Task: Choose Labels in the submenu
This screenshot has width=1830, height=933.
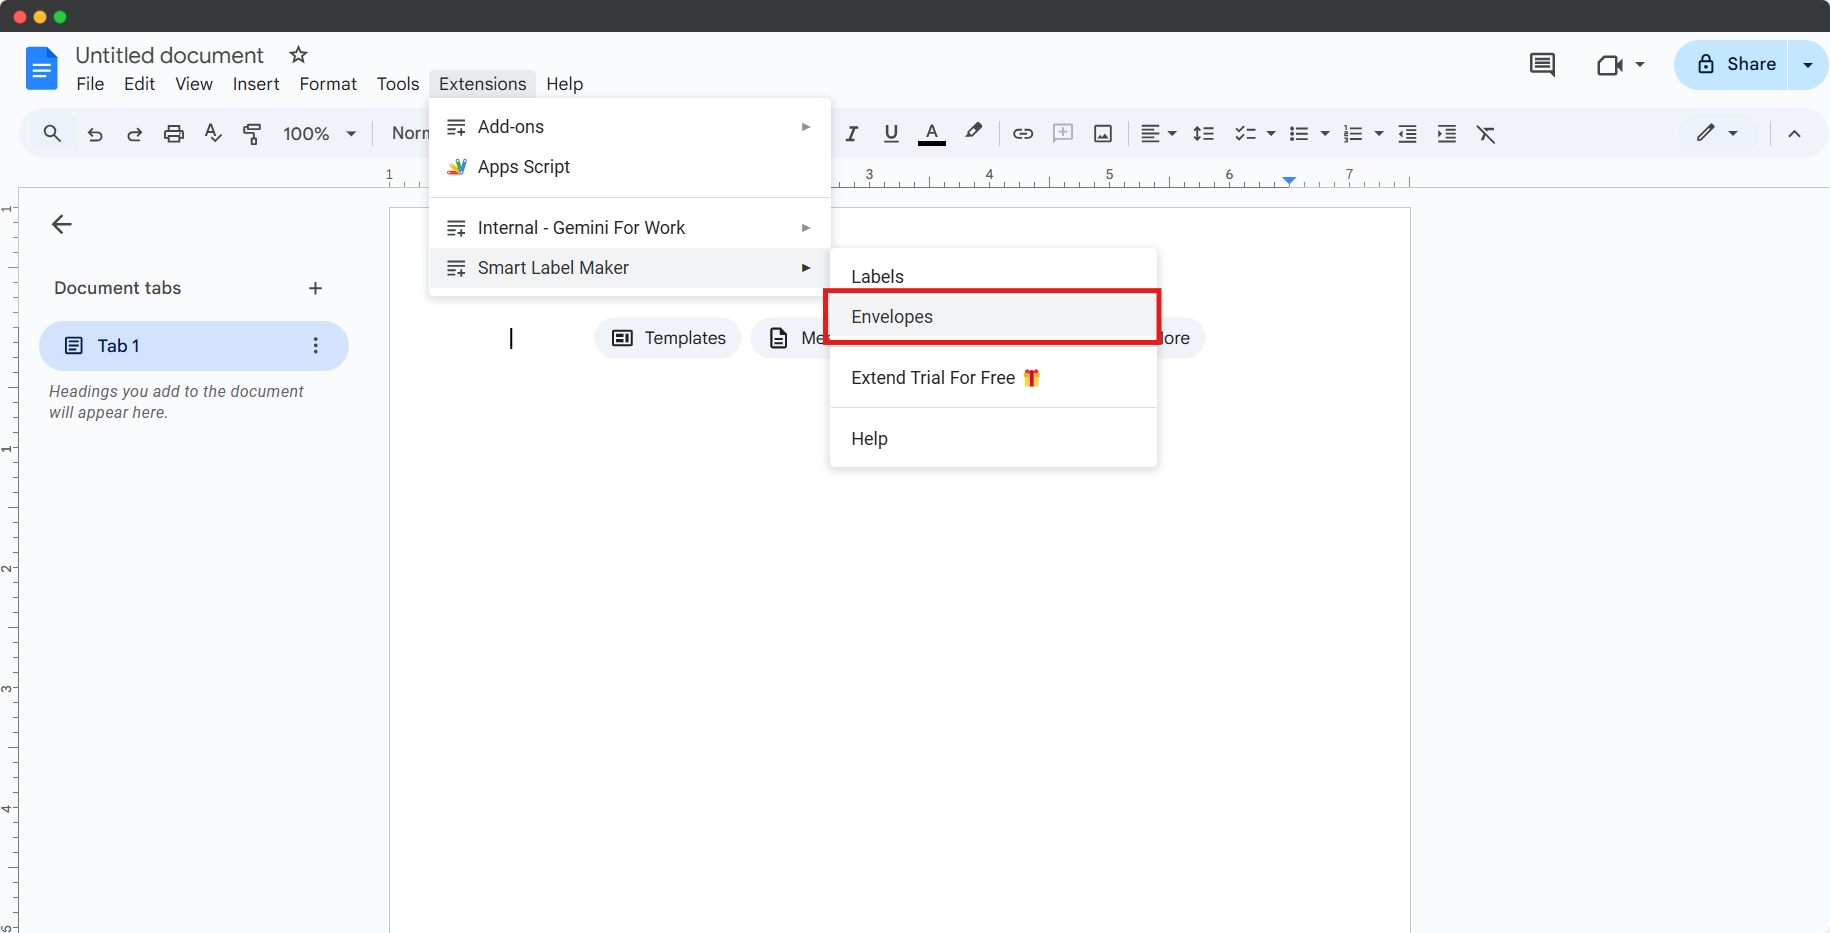Action: tap(993, 276)
